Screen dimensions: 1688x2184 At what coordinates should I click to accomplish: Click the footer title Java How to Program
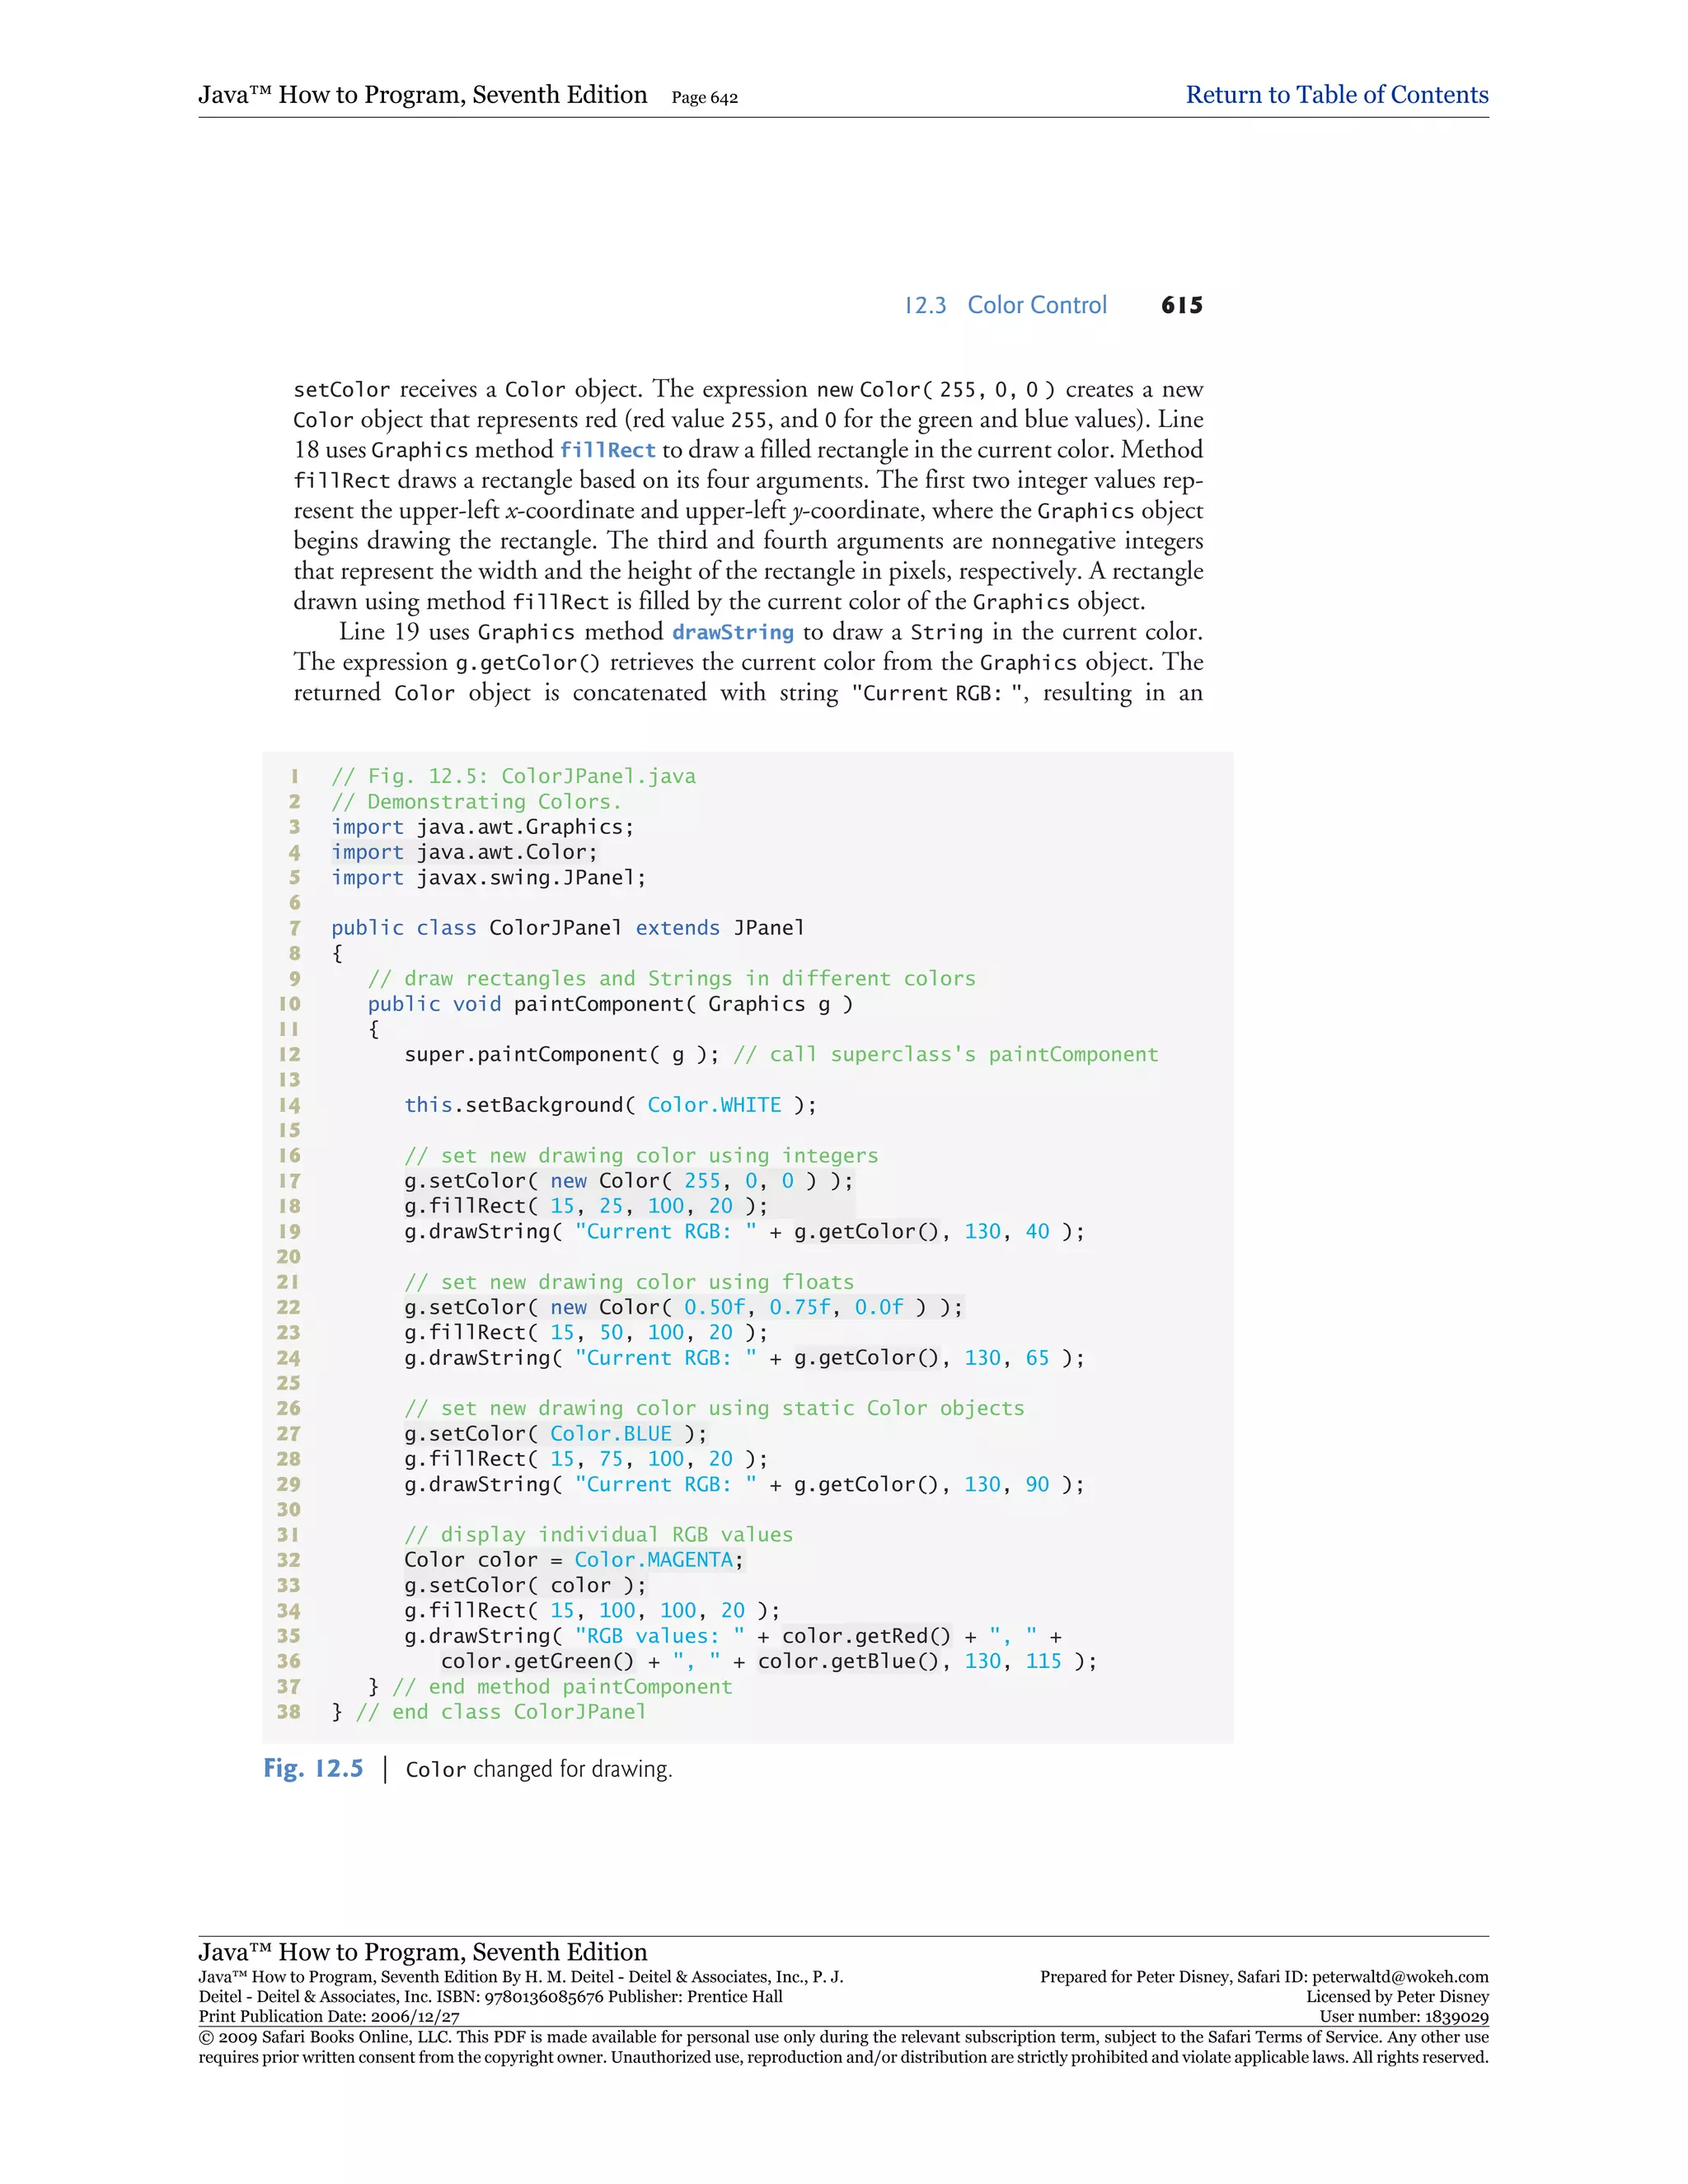[x=422, y=1951]
